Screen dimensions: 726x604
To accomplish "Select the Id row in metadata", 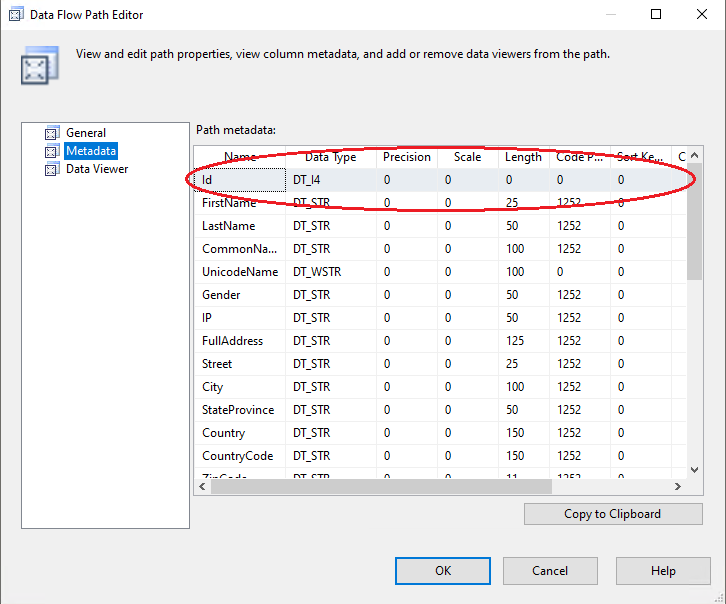I will [240, 180].
